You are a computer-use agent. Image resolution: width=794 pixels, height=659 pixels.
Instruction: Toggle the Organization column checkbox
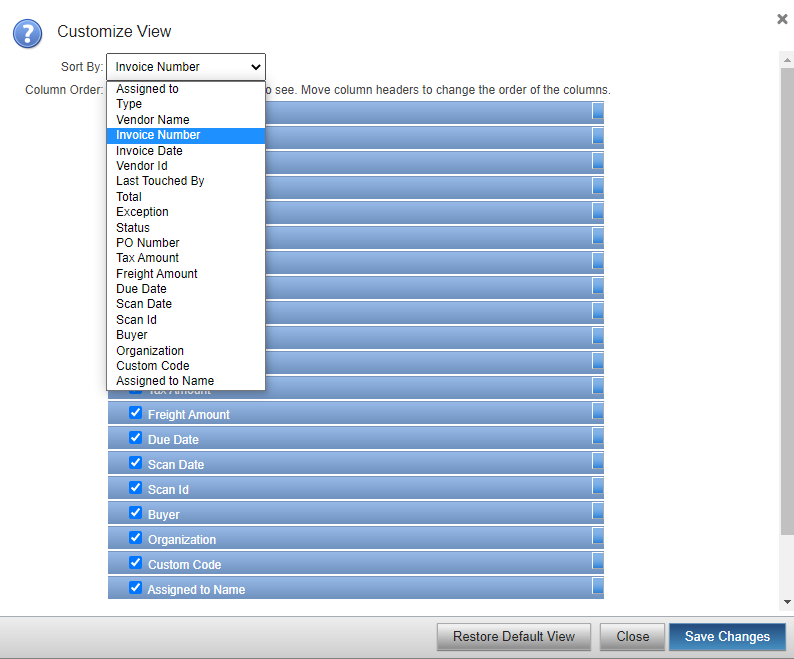(x=135, y=537)
